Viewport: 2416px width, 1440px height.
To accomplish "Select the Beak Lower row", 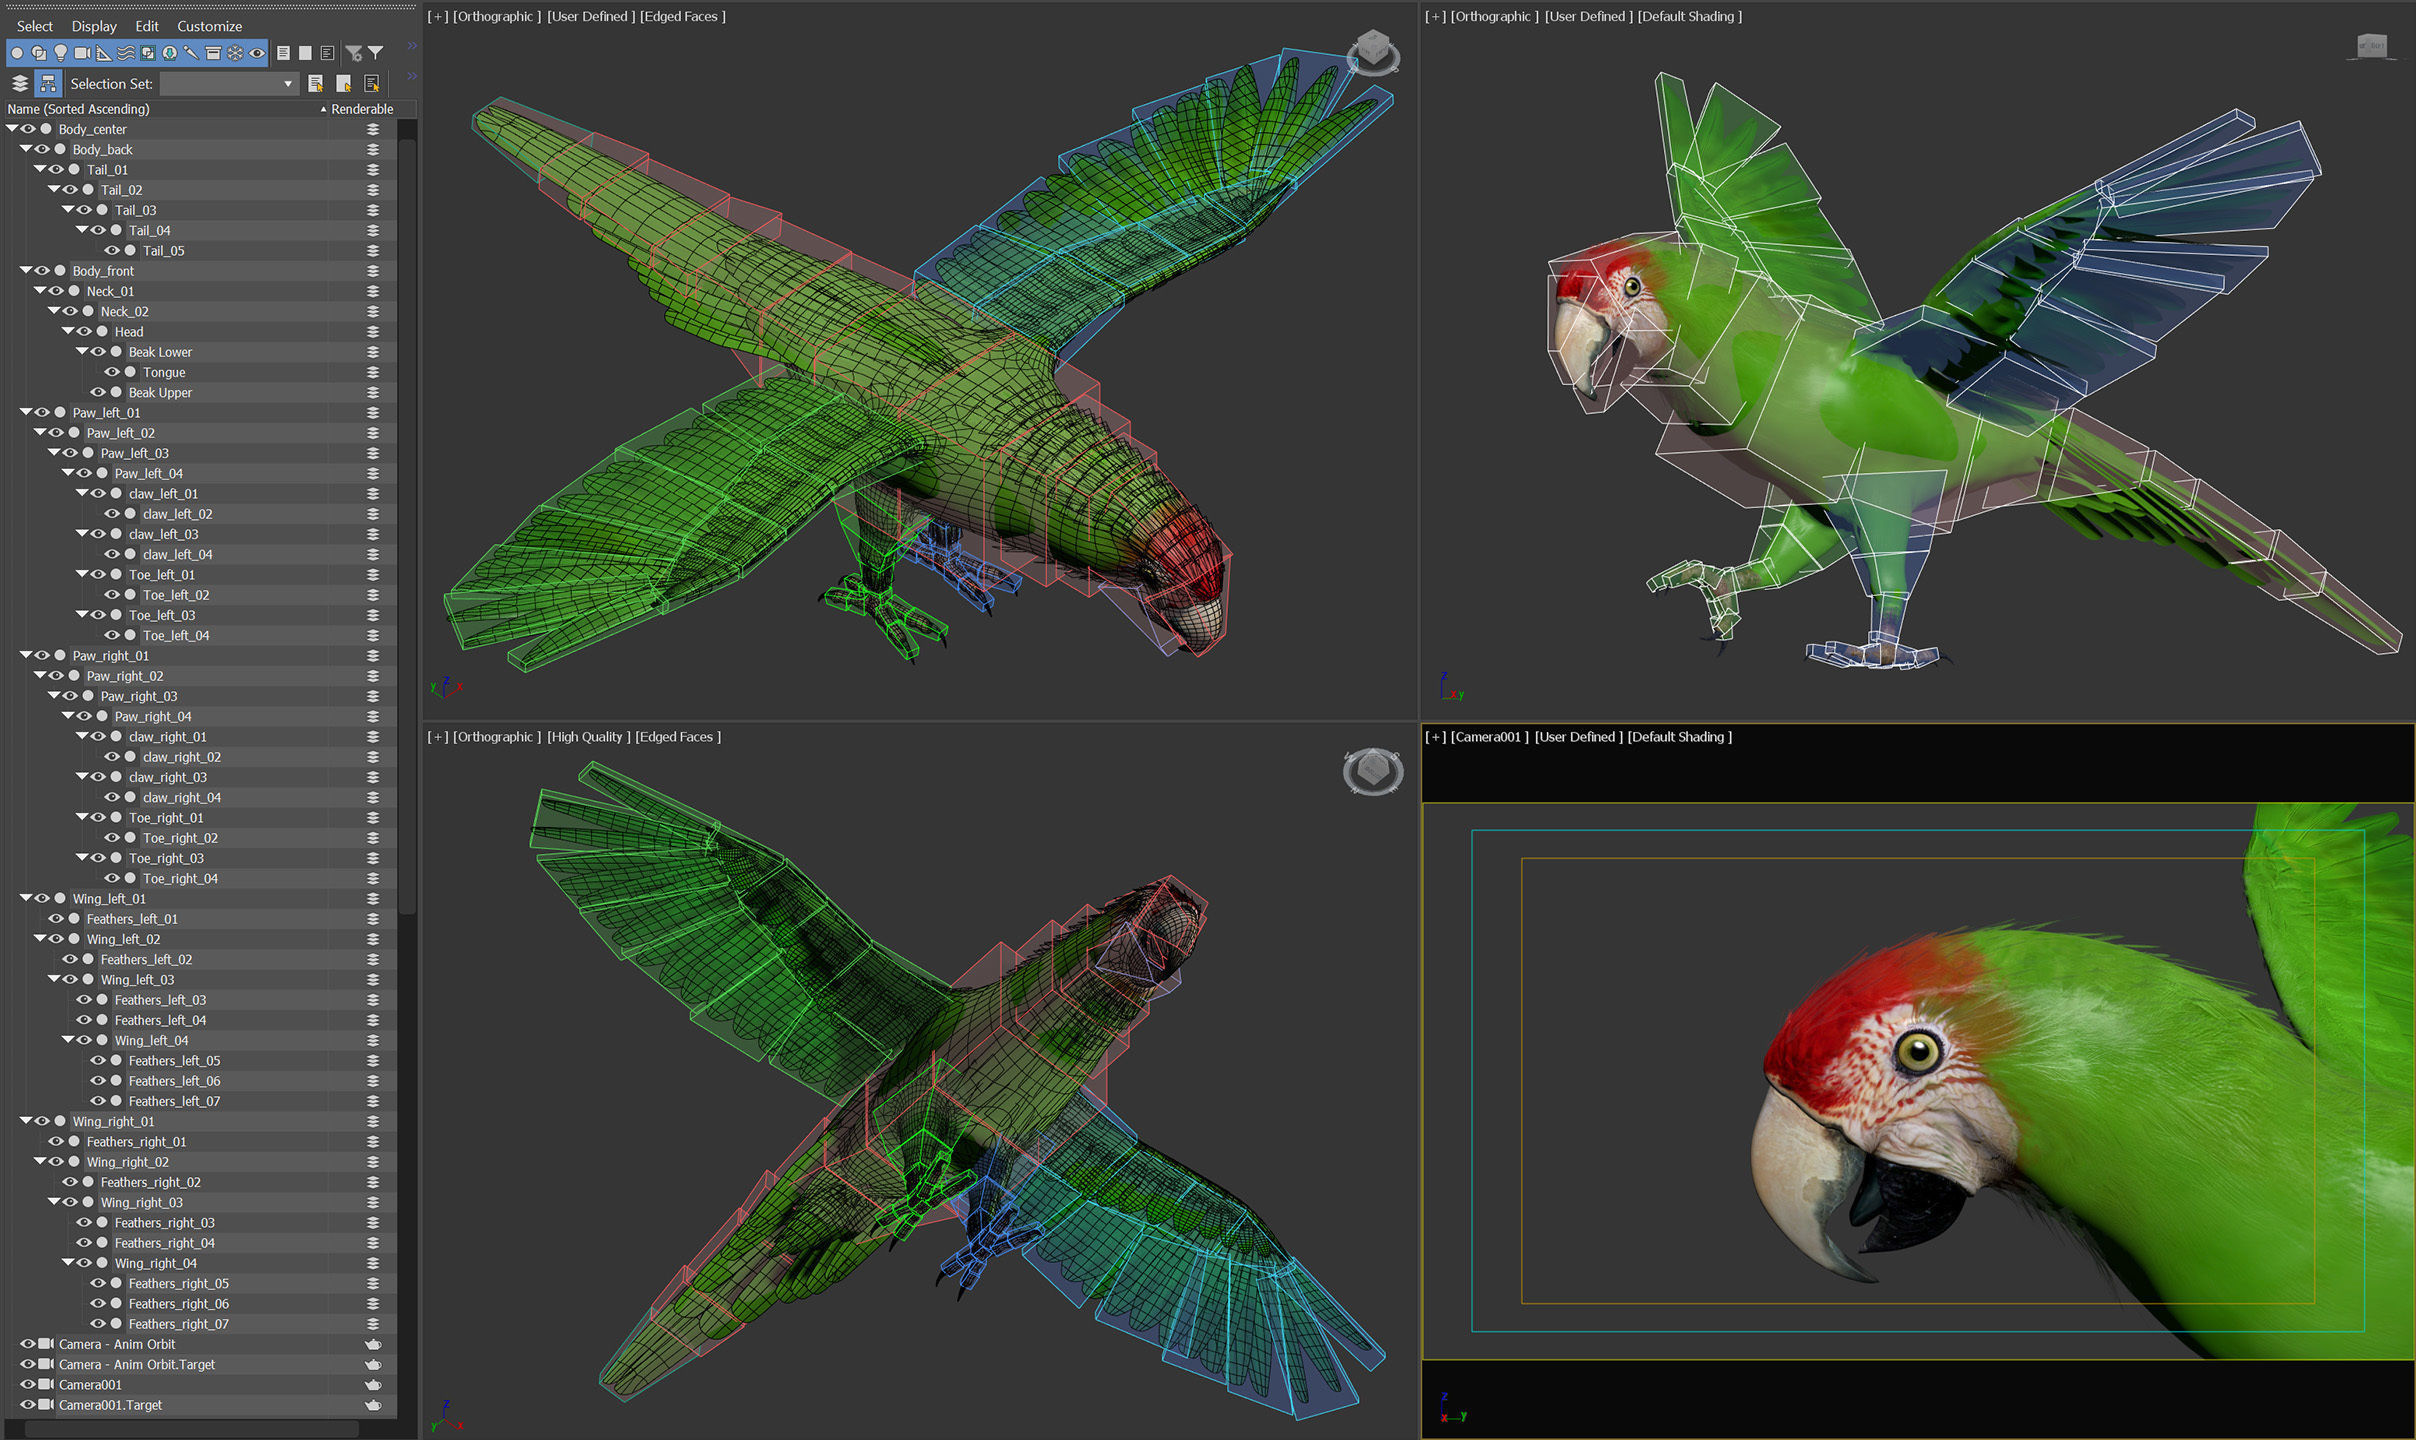I will (160, 352).
